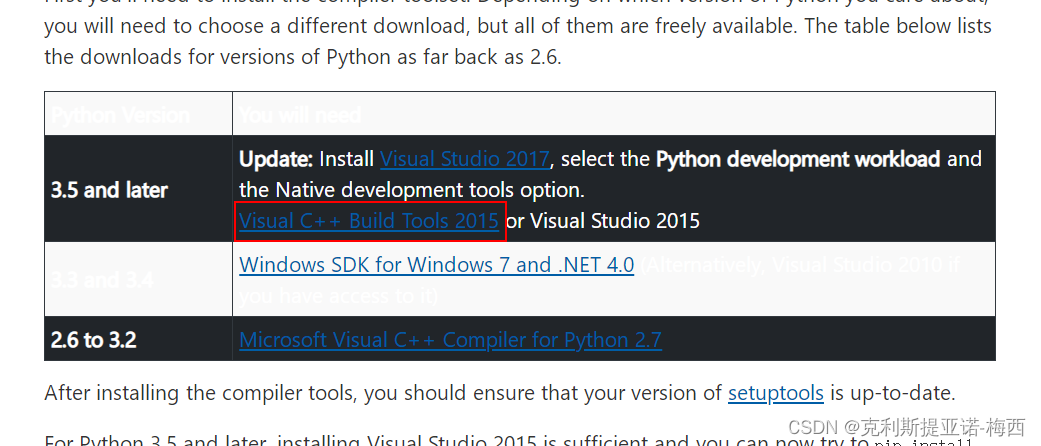The height and width of the screenshot is (446, 1041).
Task: Select the '2.6 to 3.2' table cell
Action: coord(138,339)
